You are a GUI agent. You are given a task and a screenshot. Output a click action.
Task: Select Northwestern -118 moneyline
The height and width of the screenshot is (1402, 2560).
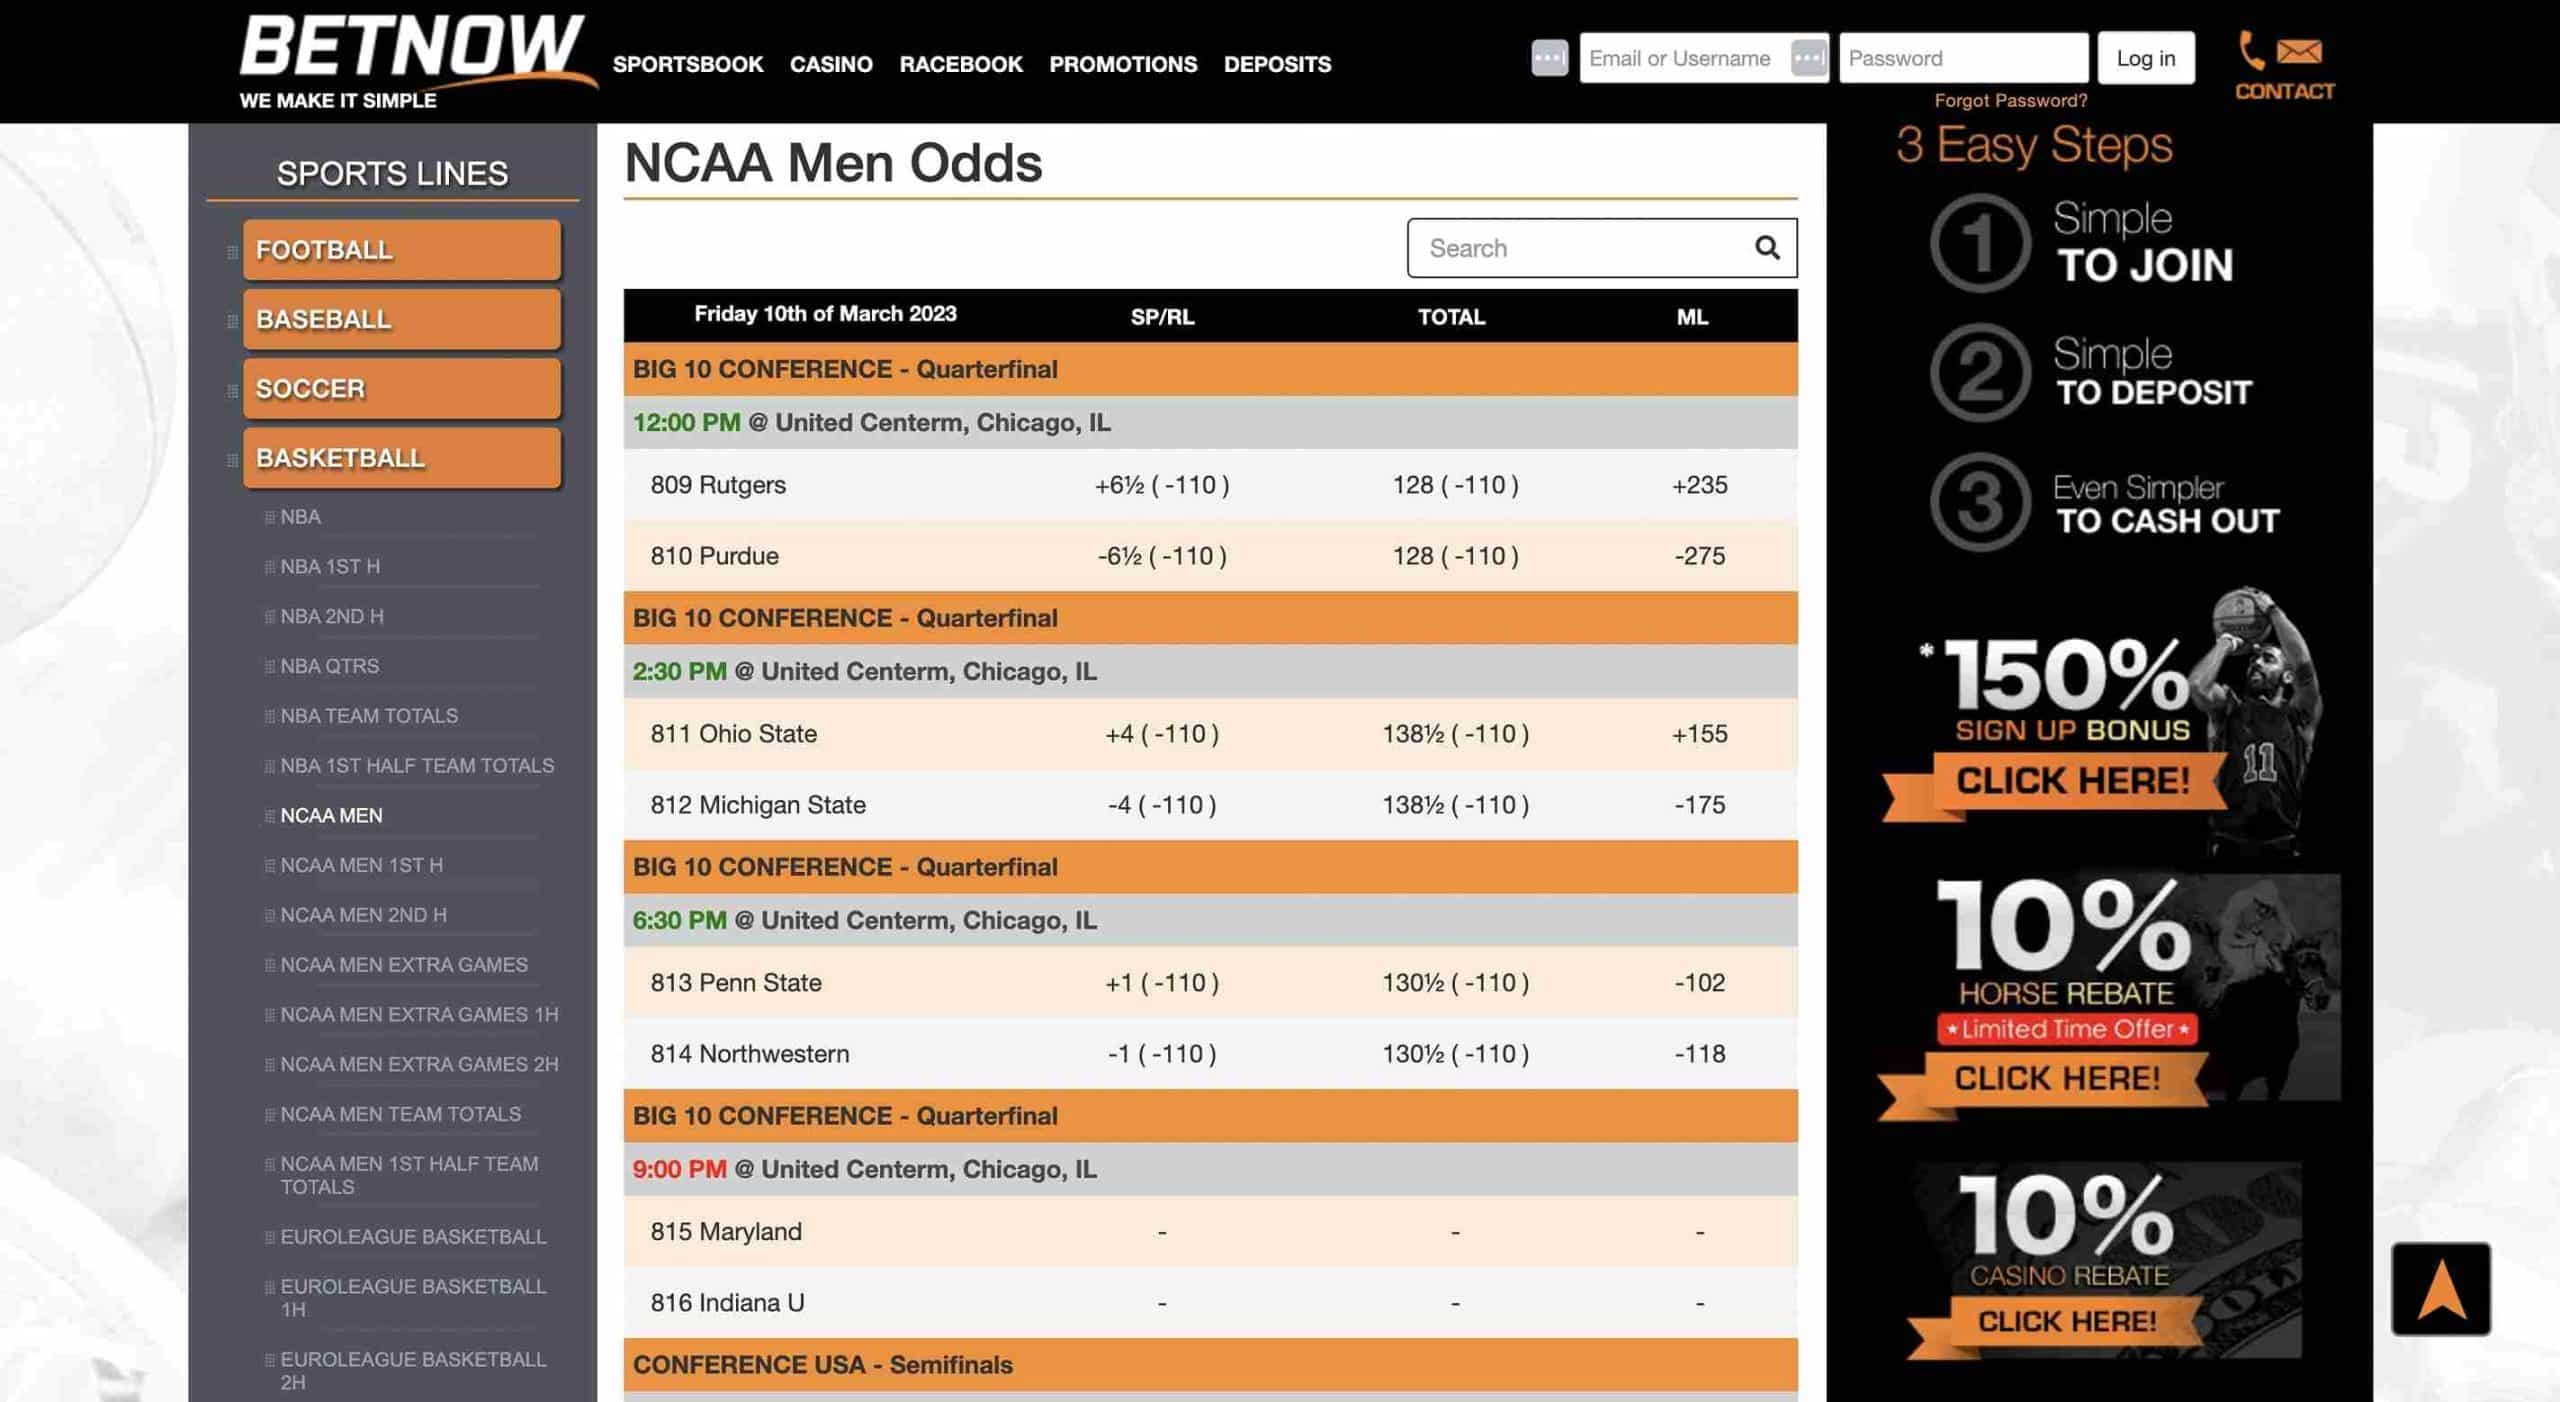click(1699, 1054)
